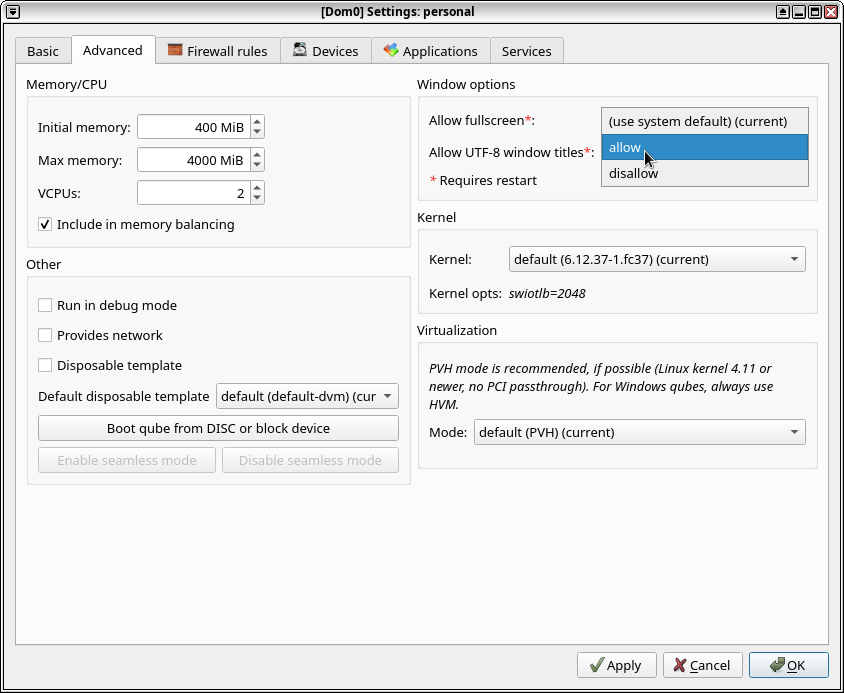The image size is (844, 693).
Task: Open Default disposable template dropdown
Action: [x=307, y=397]
